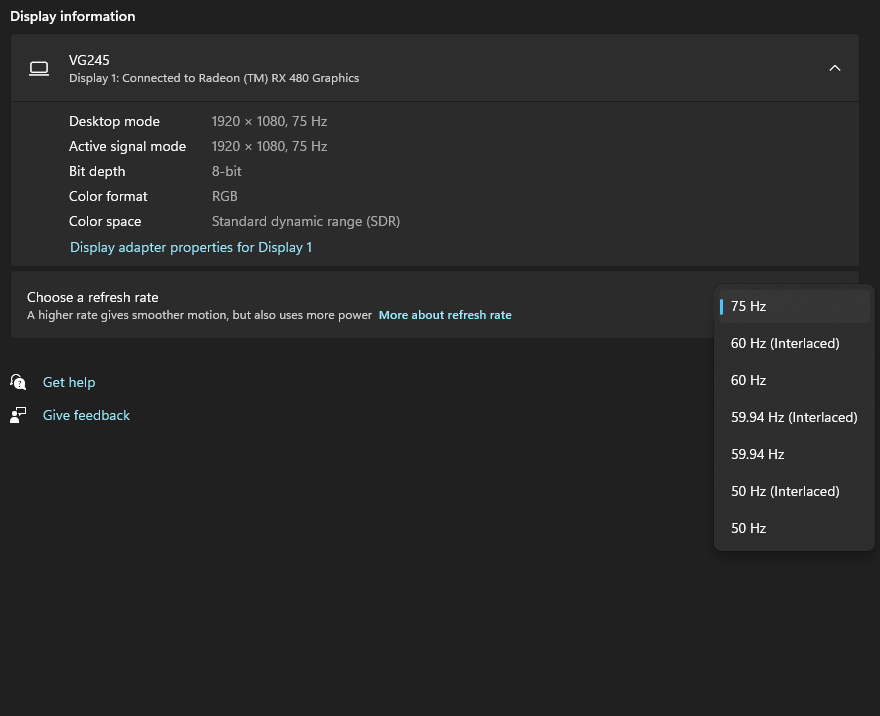Choose 60 Hz (Interlaced) option

click(784, 343)
